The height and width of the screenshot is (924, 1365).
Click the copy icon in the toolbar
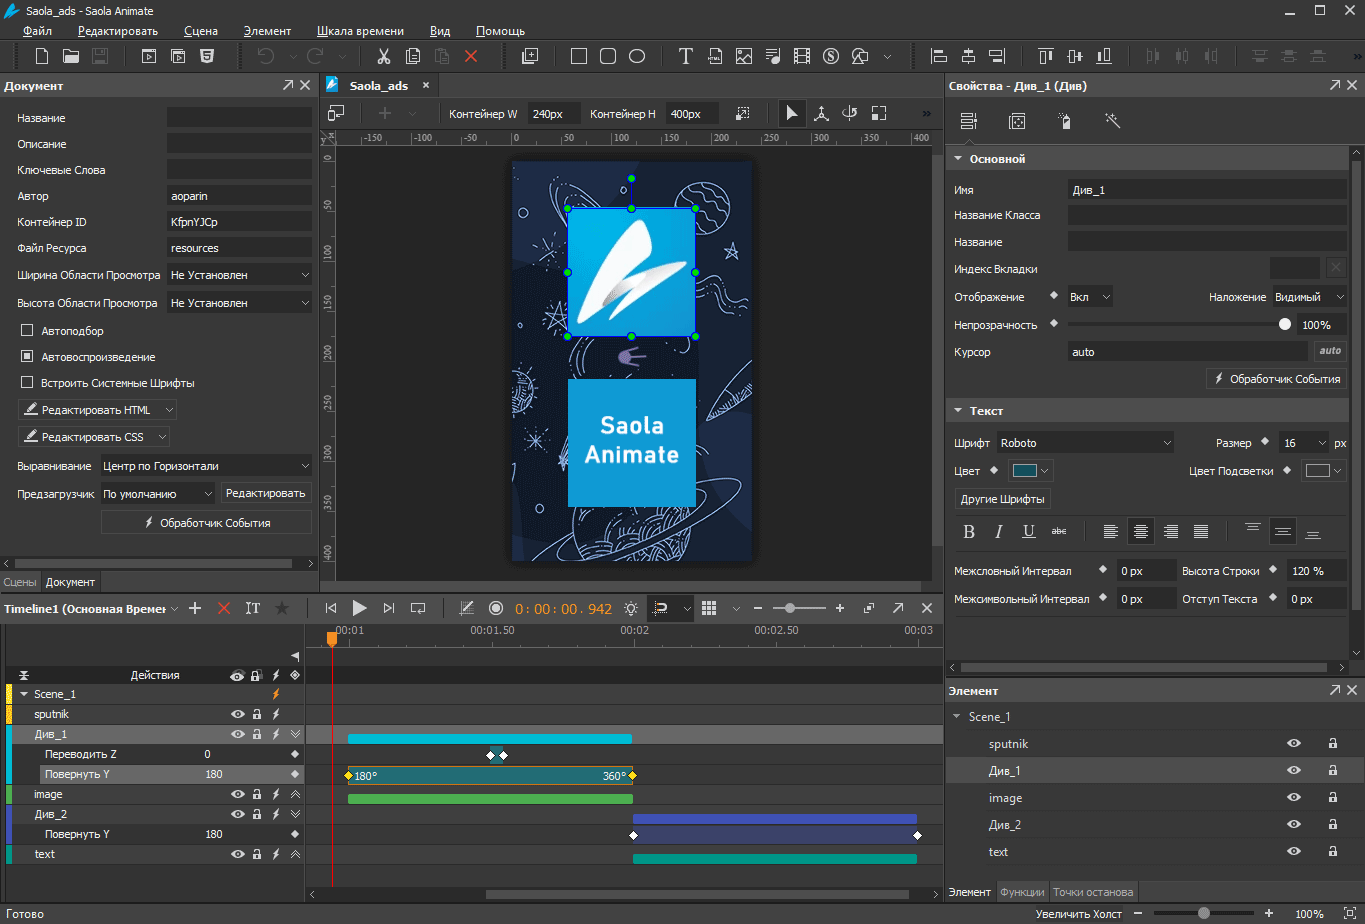click(413, 56)
